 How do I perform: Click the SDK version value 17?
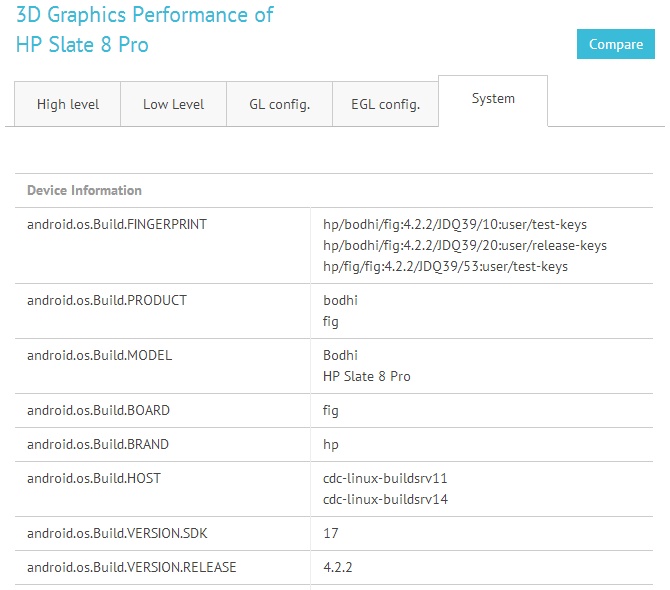331,533
